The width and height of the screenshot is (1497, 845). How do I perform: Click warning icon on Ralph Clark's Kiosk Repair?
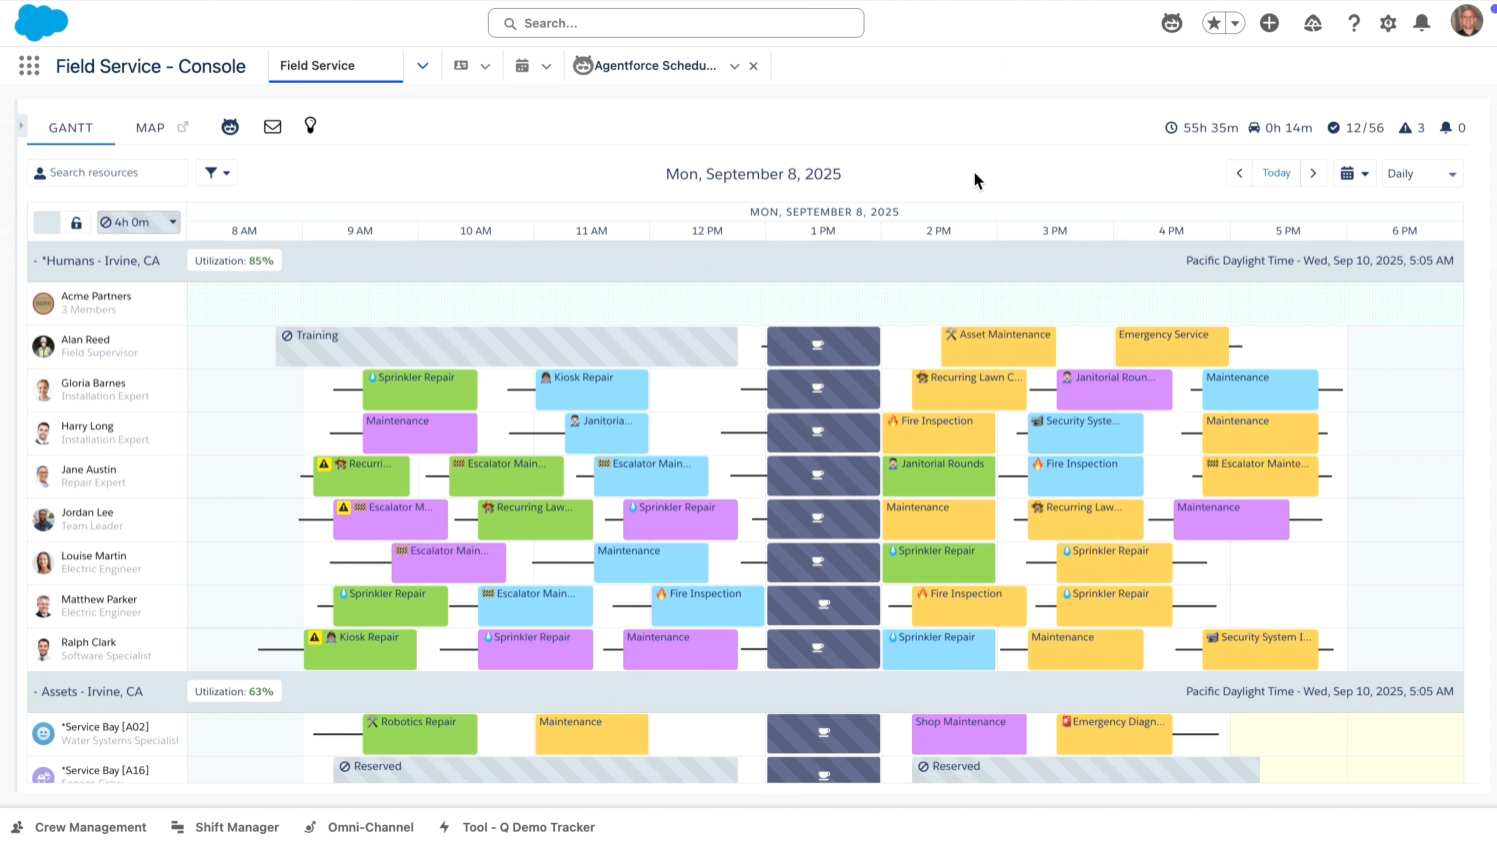pyautogui.click(x=315, y=637)
